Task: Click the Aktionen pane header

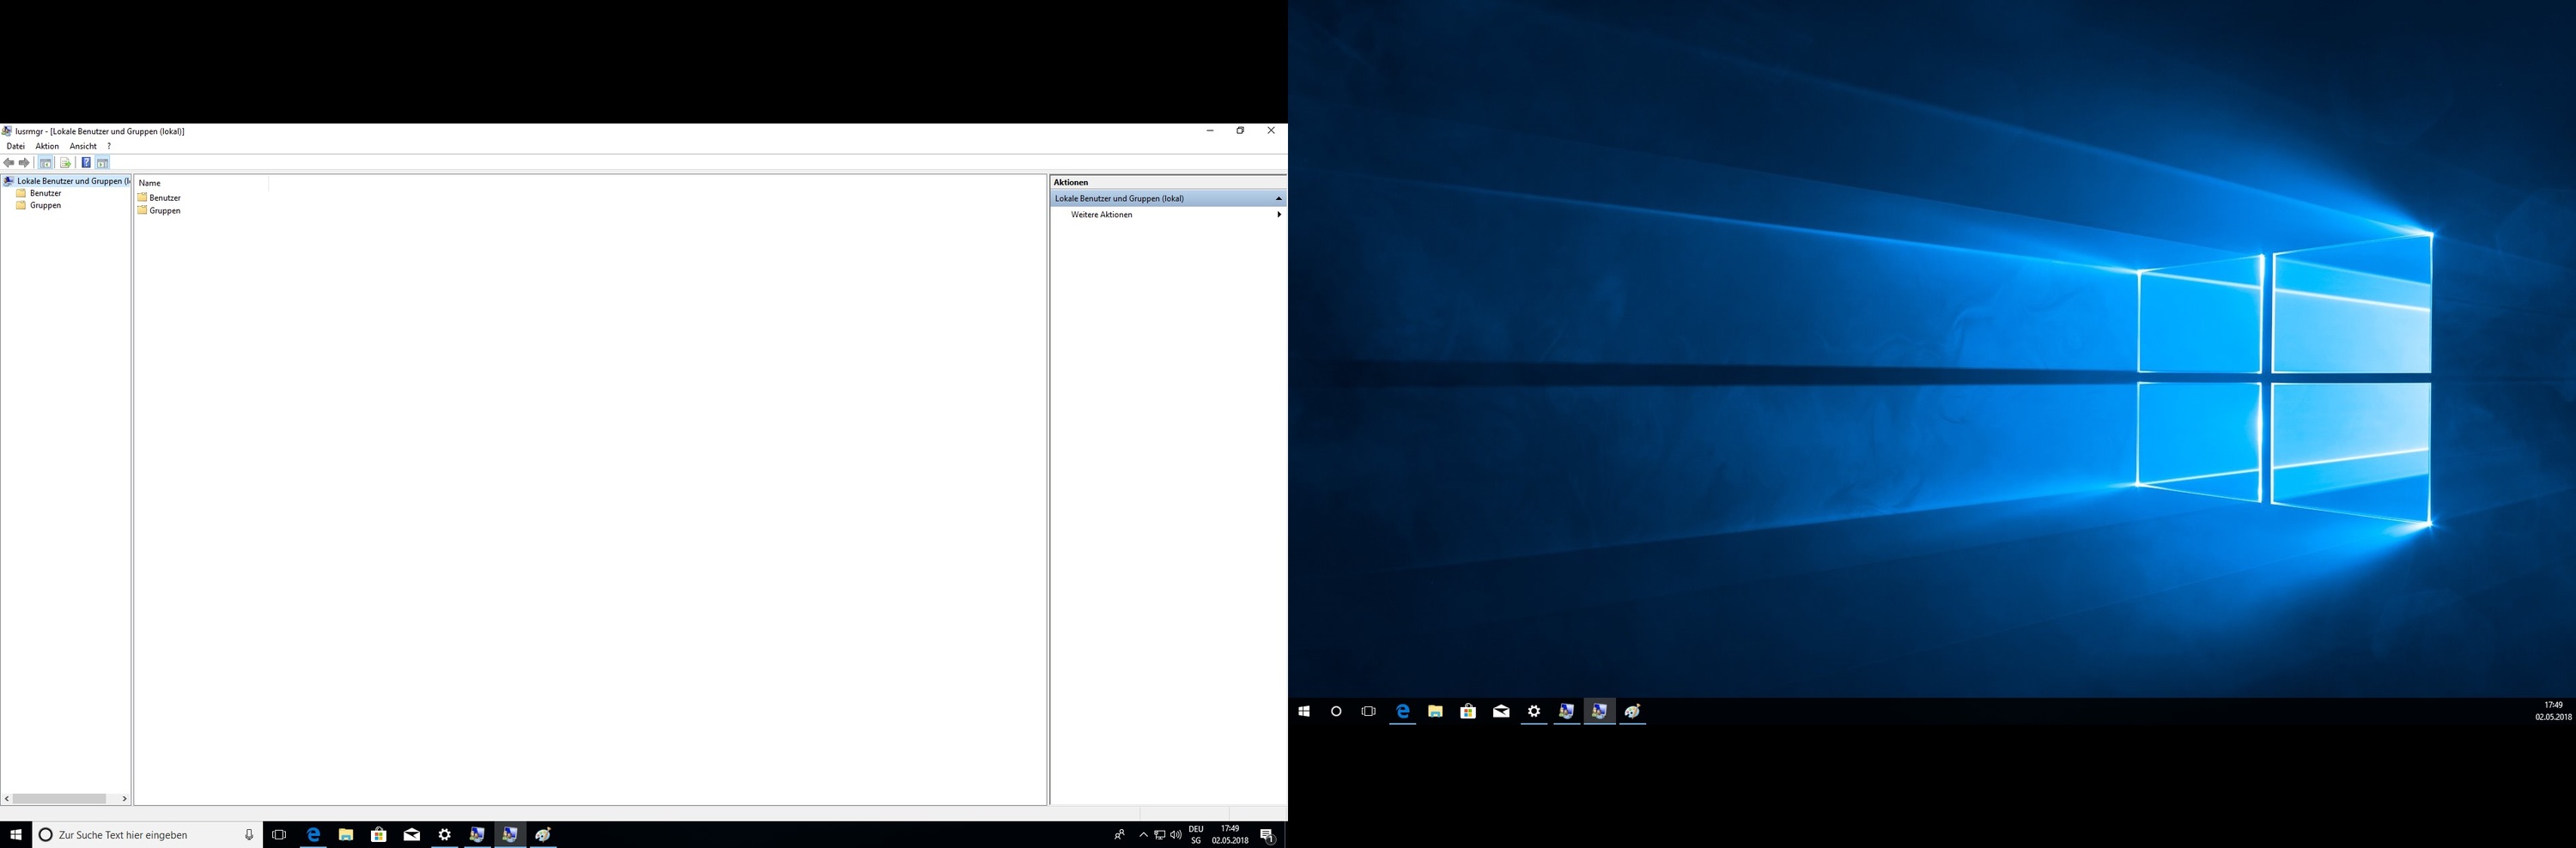Action: pos(1168,182)
